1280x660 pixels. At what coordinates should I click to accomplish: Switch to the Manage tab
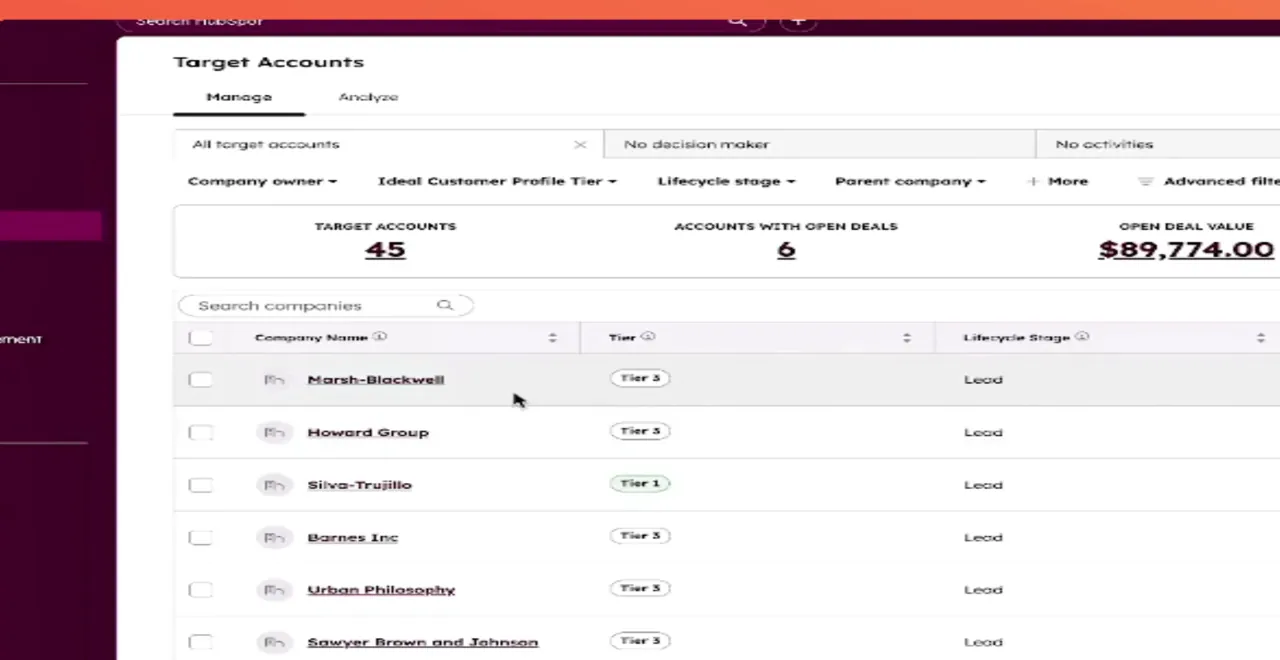[239, 97]
